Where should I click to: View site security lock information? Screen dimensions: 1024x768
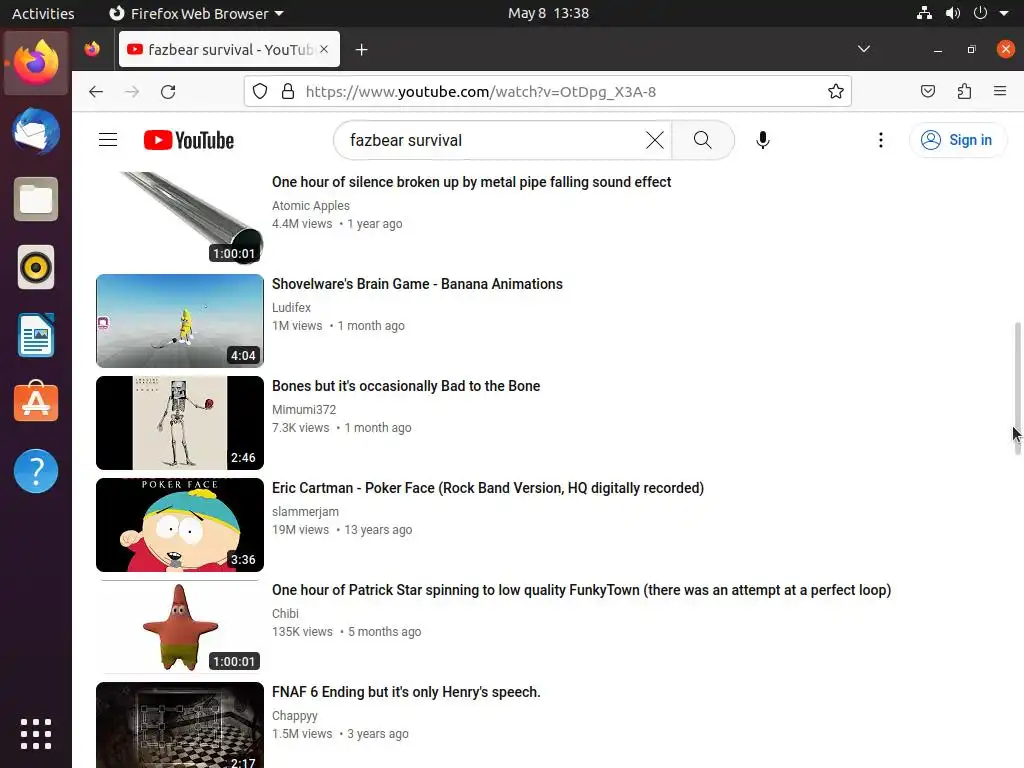point(287,91)
